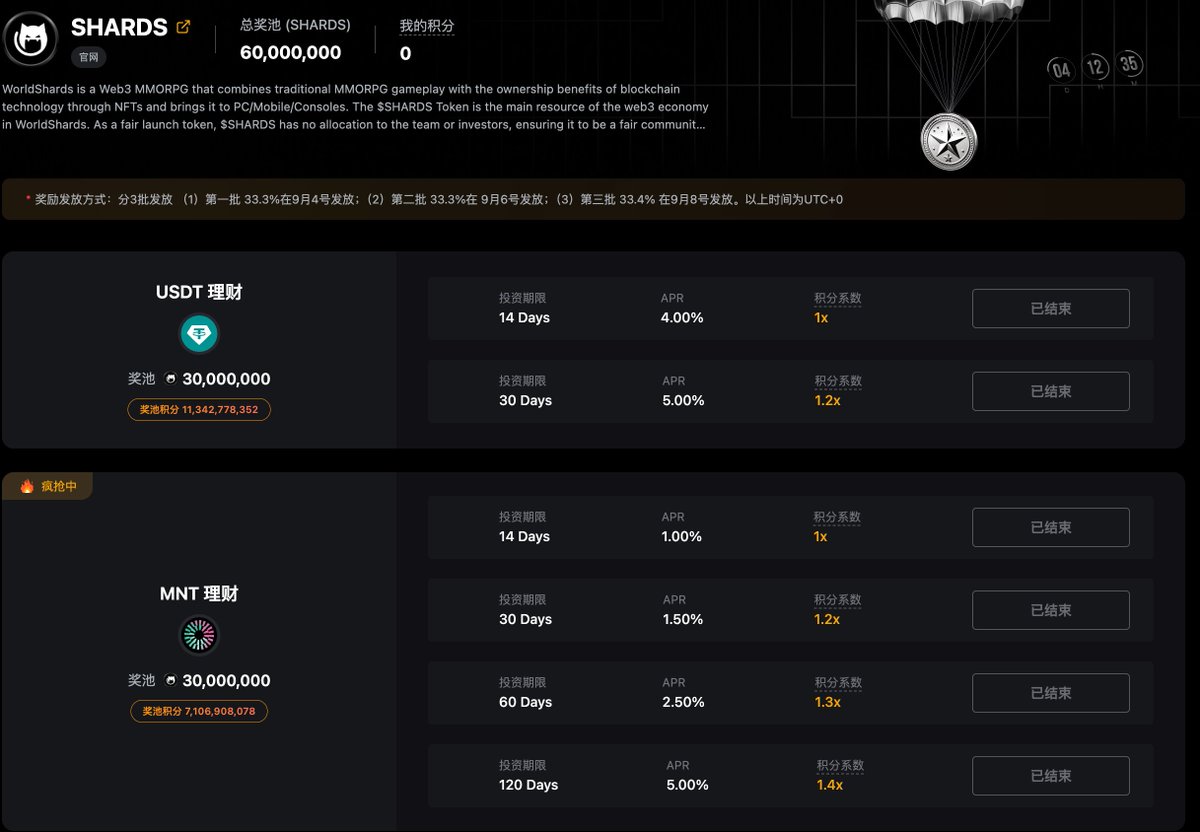Click the 积分系数 label showing 1.4x
Screen dimensions: 1200x832
click(840, 765)
